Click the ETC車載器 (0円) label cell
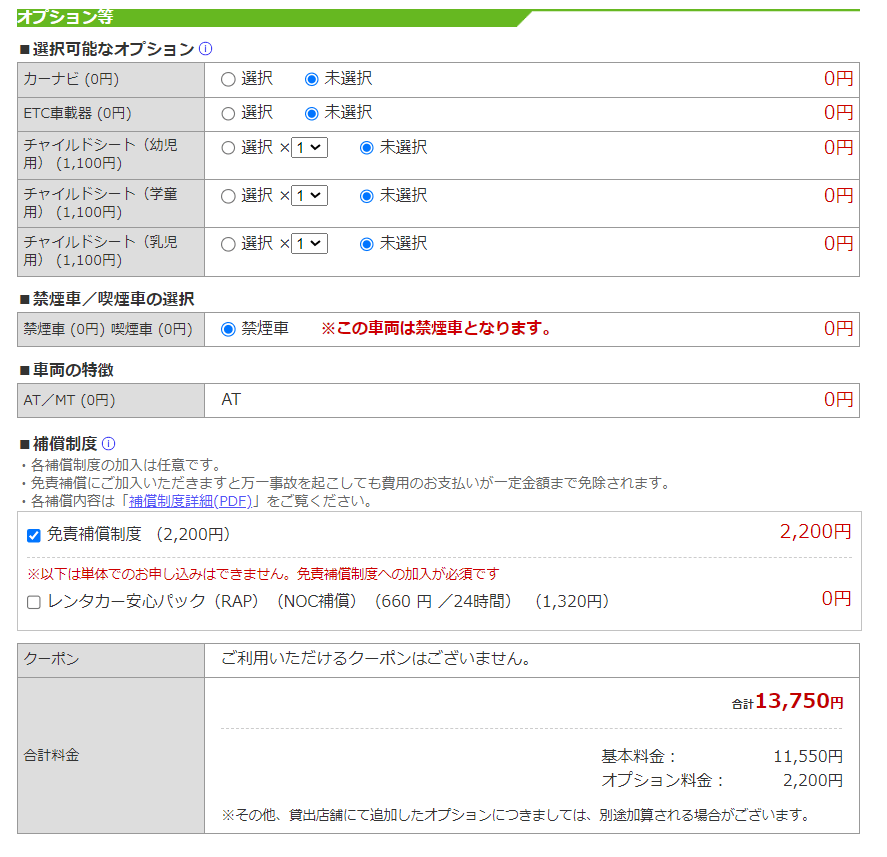 (111, 114)
